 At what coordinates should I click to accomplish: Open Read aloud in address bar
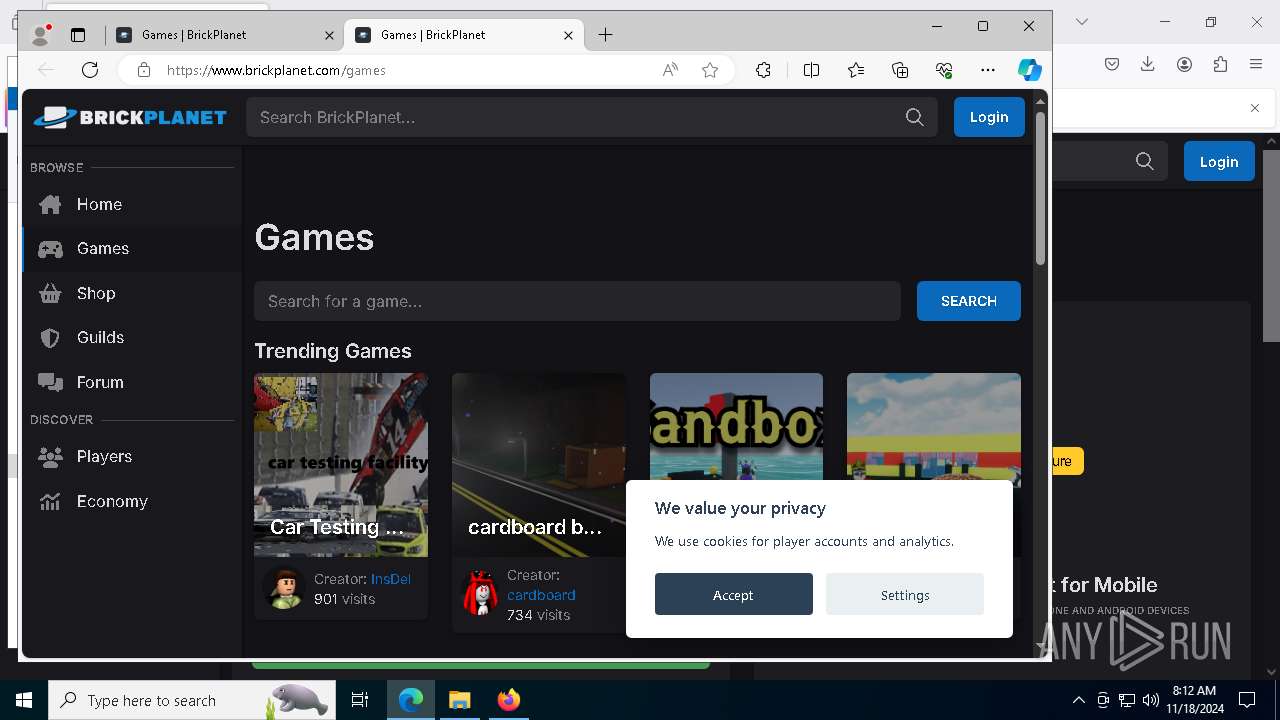pyautogui.click(x=670, y=70)
